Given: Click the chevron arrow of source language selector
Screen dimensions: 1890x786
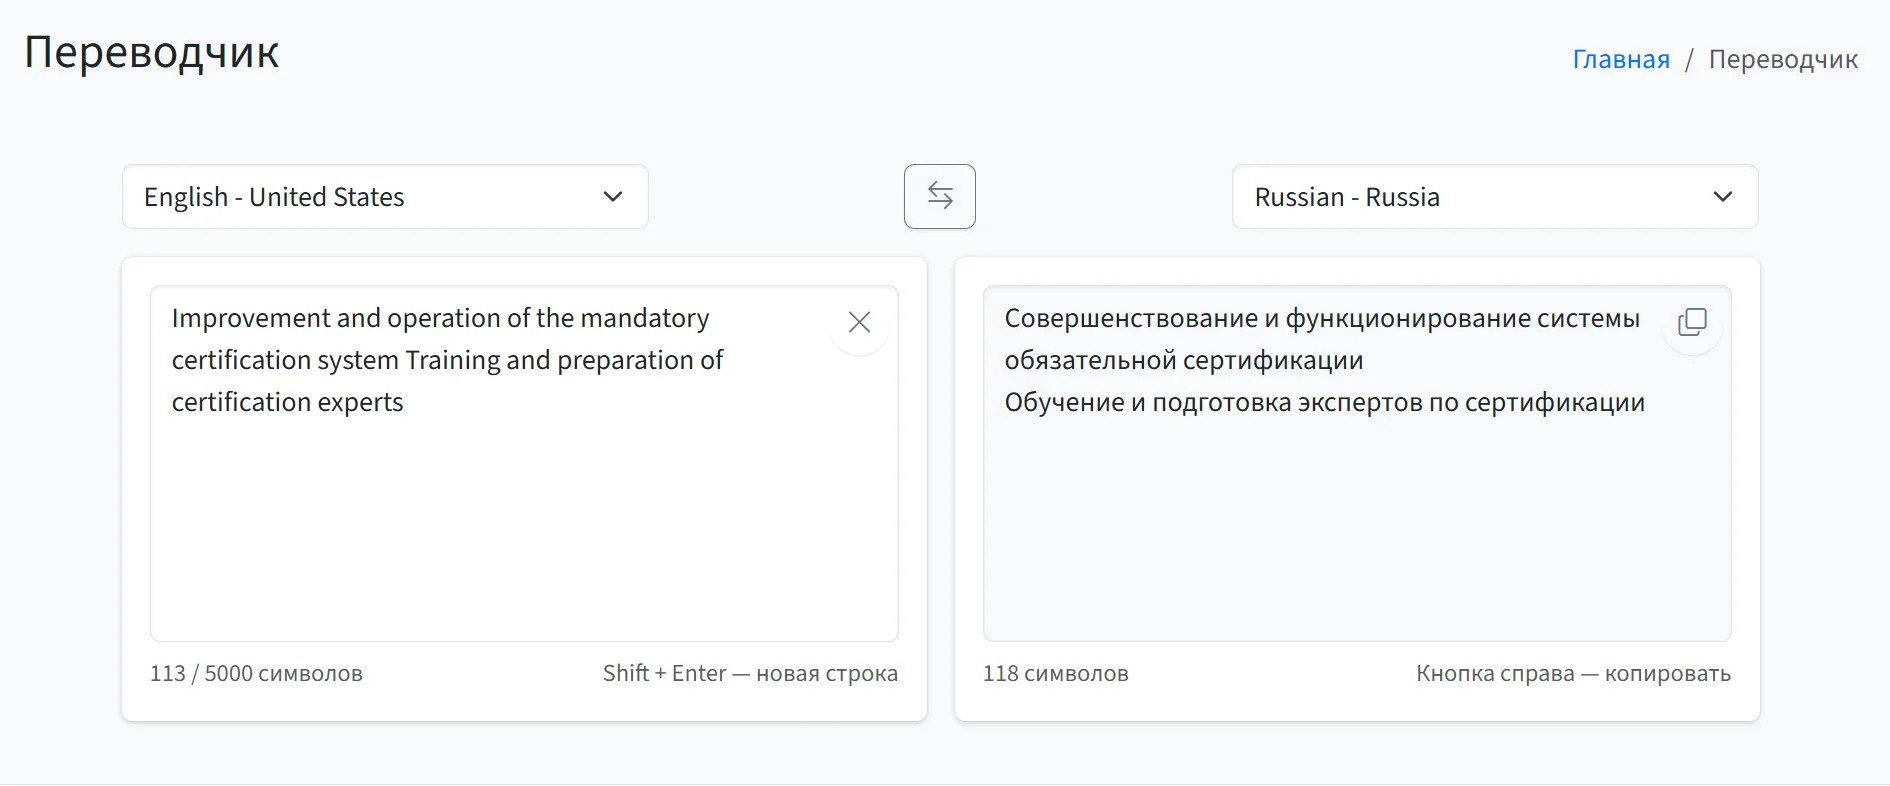Looking at the screenshot, I should (x=613, y=197).
